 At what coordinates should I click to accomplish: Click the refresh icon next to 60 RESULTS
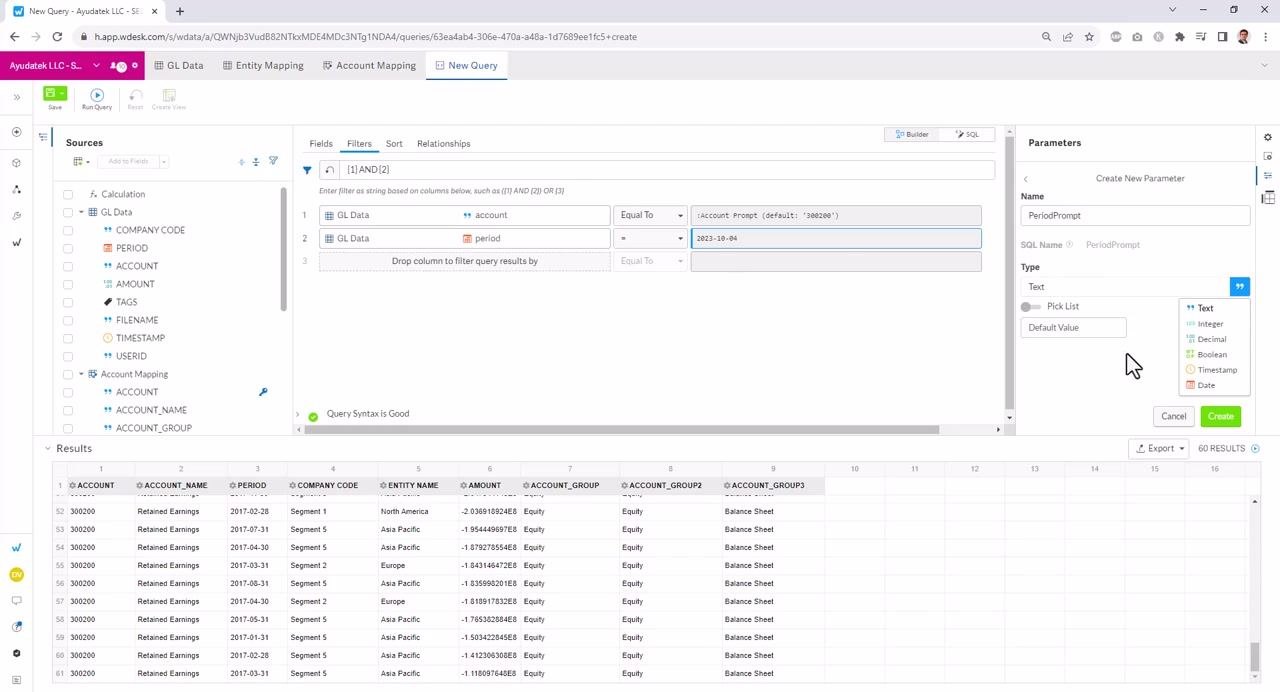[x=1255, y=449]
